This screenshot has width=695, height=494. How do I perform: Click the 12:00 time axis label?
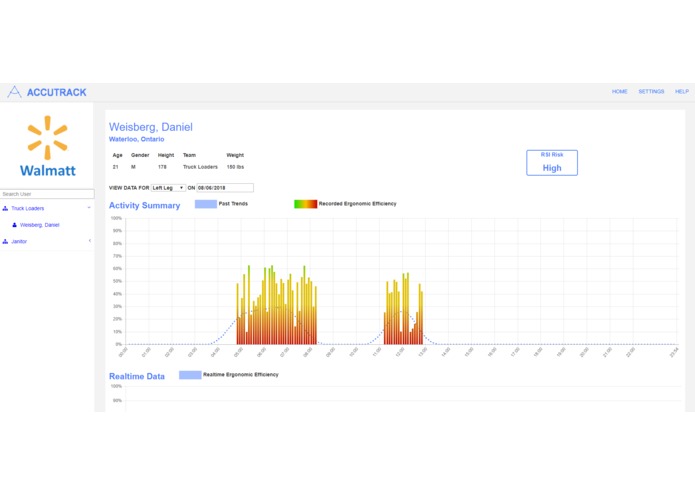point(400,352)
